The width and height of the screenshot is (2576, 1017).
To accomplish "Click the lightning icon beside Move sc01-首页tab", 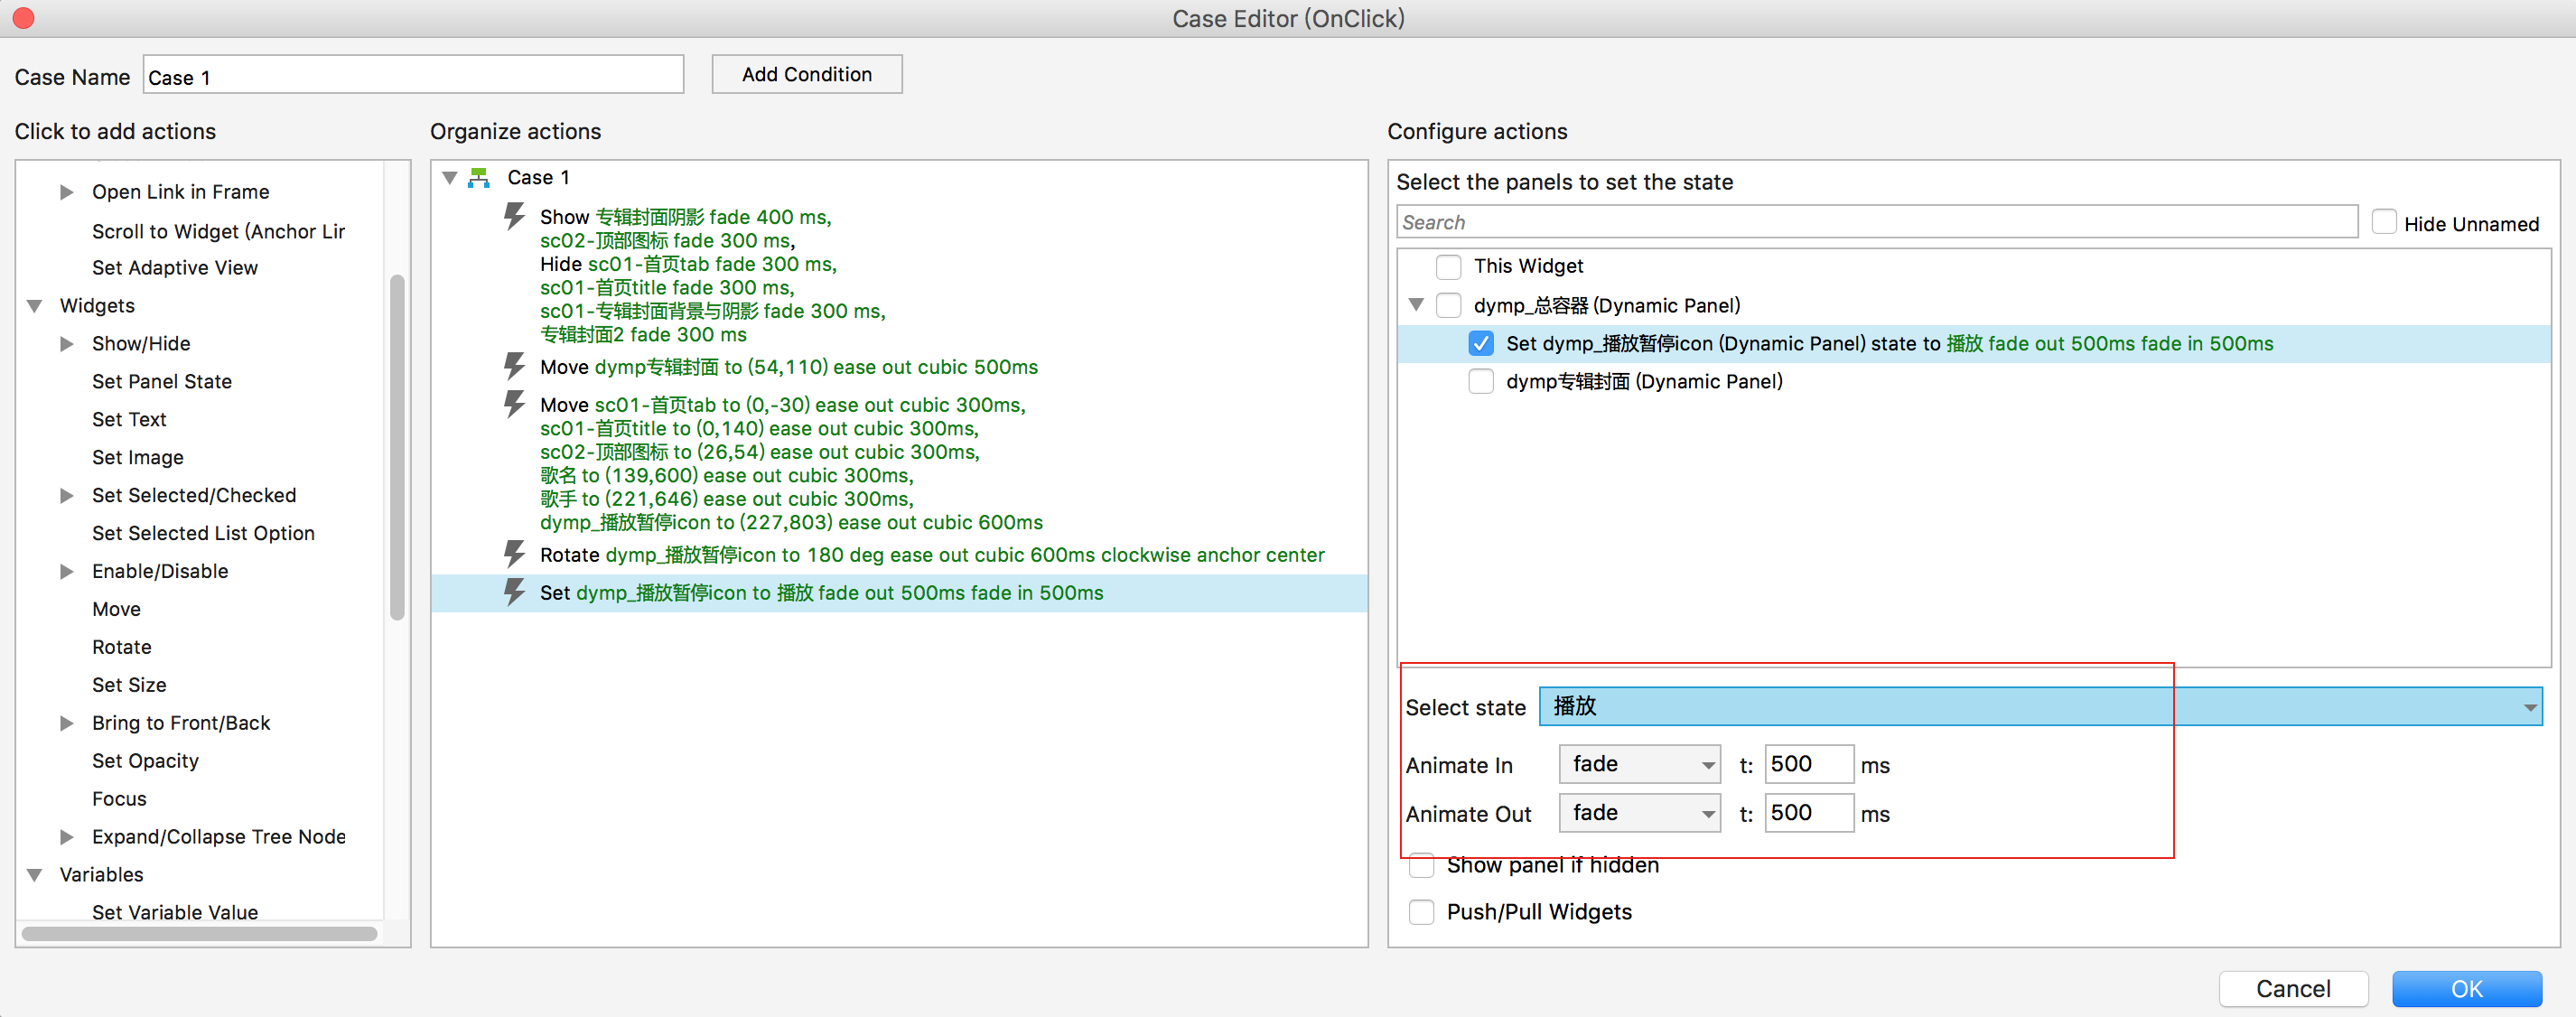I will pyautogui.click(x=514, y=404).
